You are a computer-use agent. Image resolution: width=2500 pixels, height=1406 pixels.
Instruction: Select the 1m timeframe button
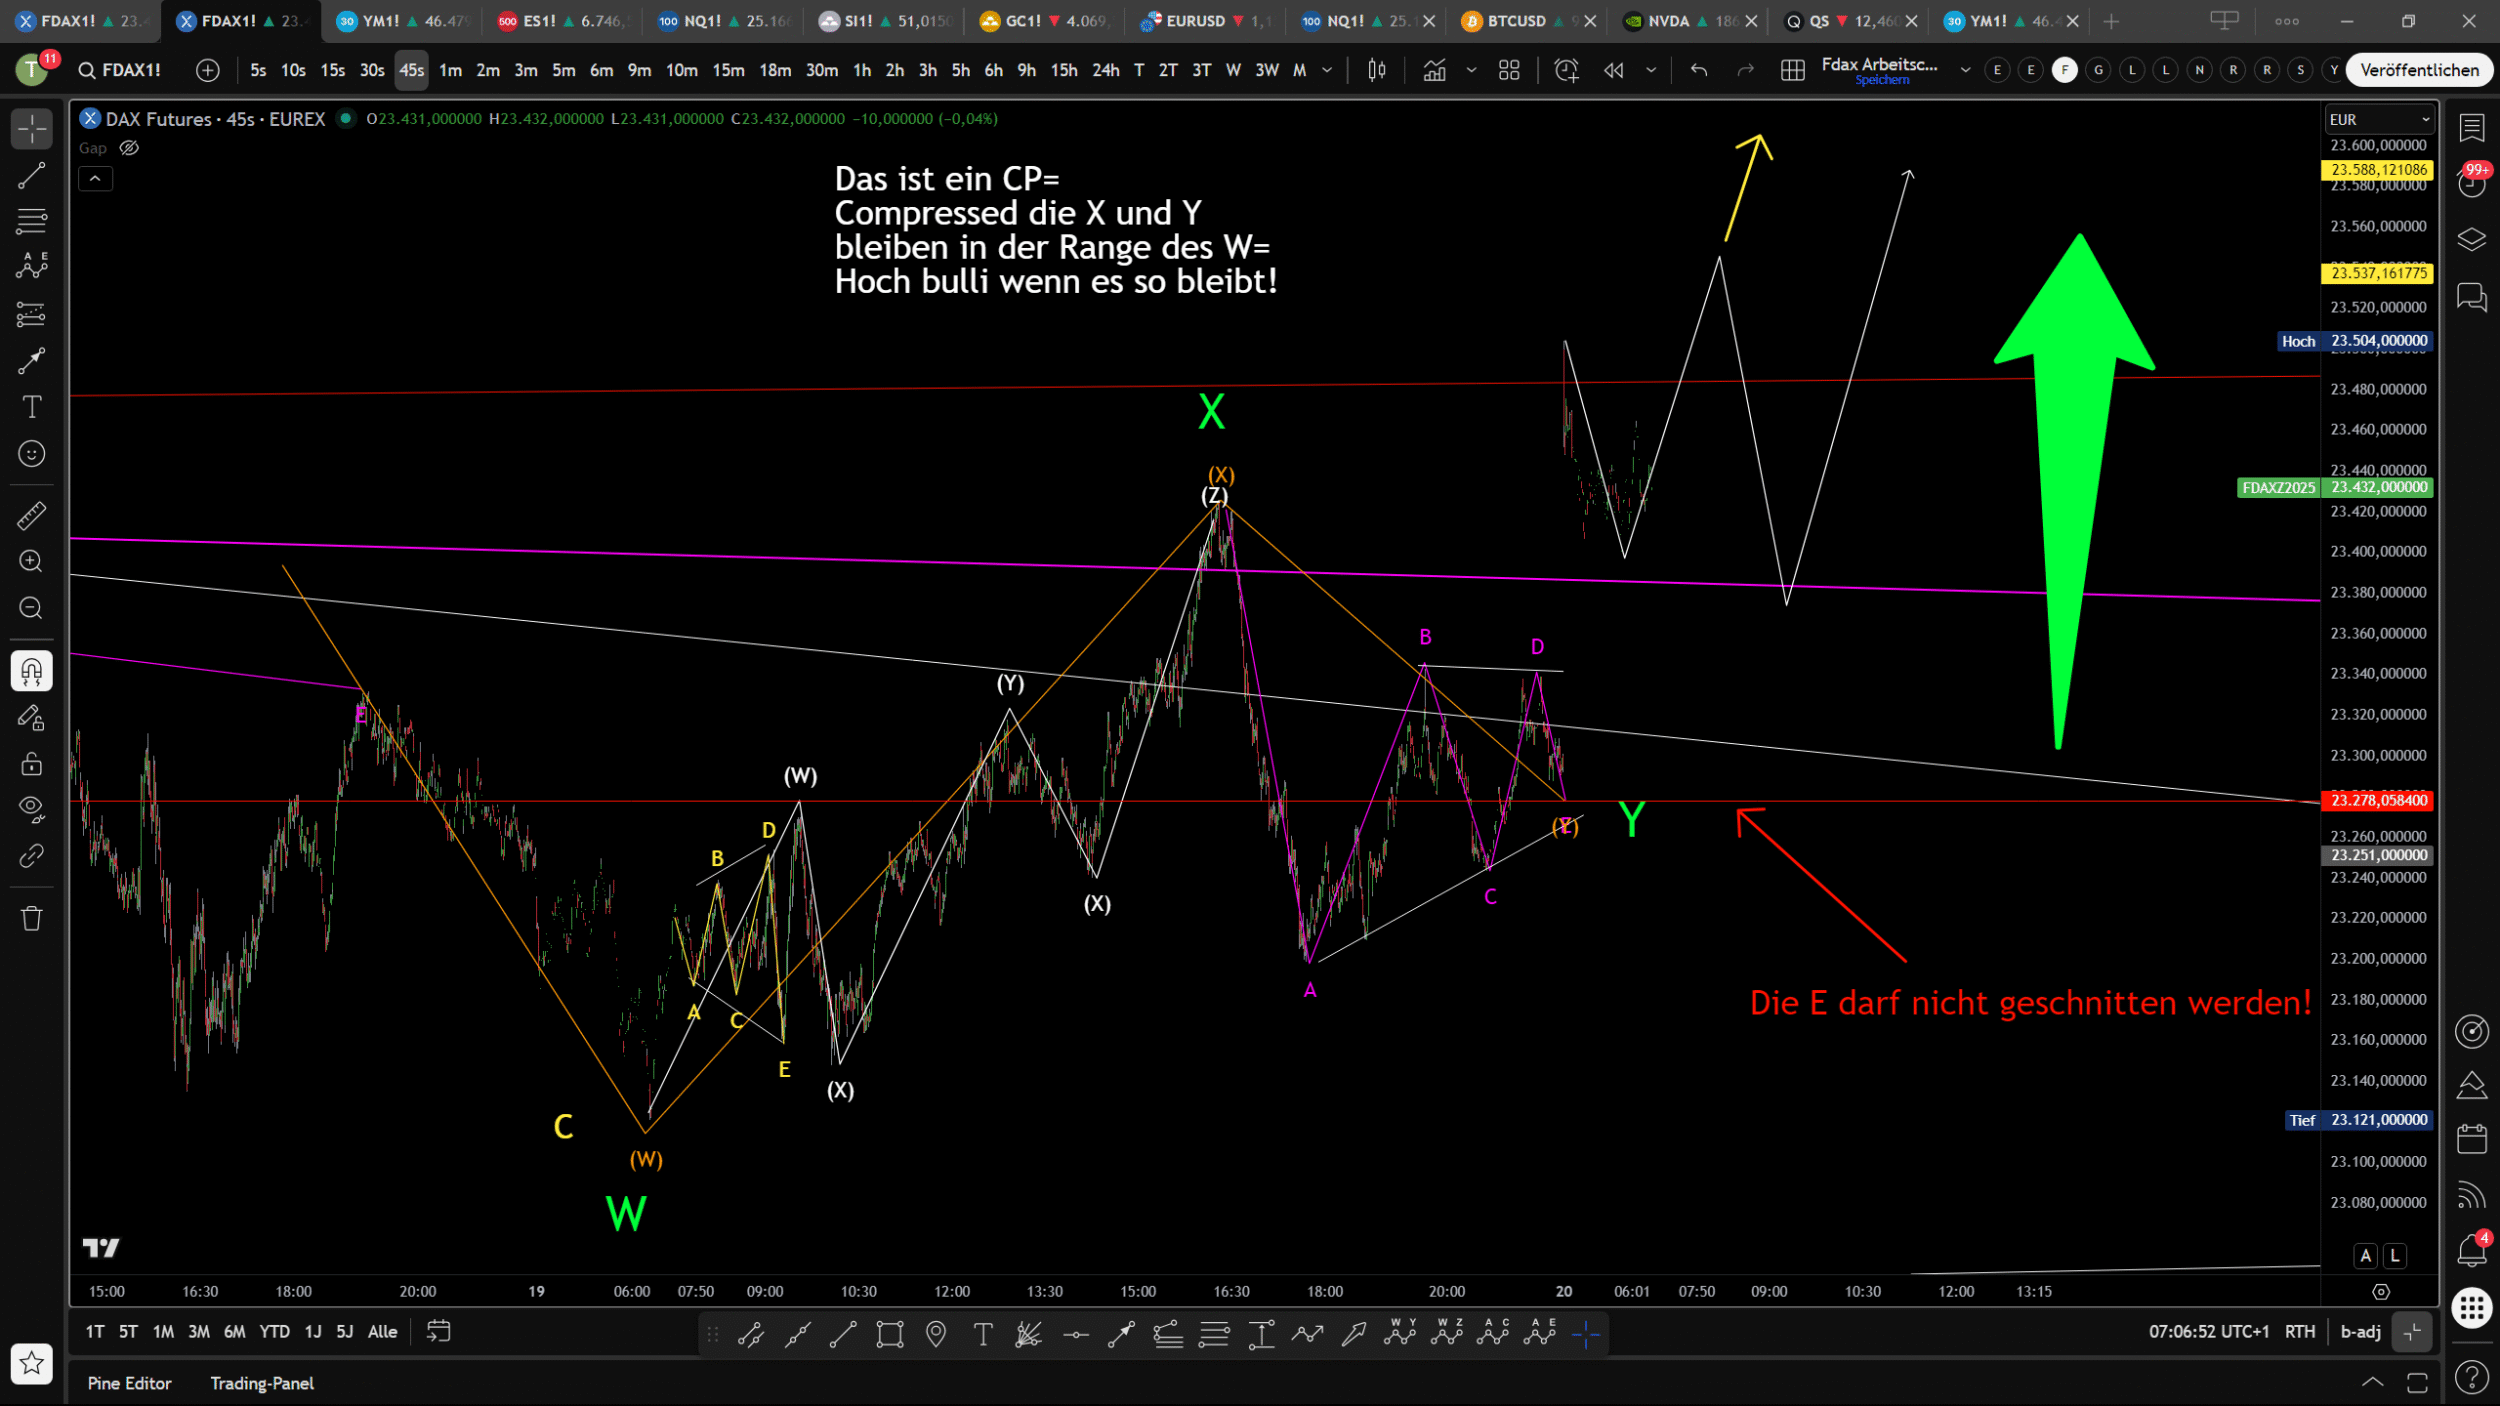450,70
